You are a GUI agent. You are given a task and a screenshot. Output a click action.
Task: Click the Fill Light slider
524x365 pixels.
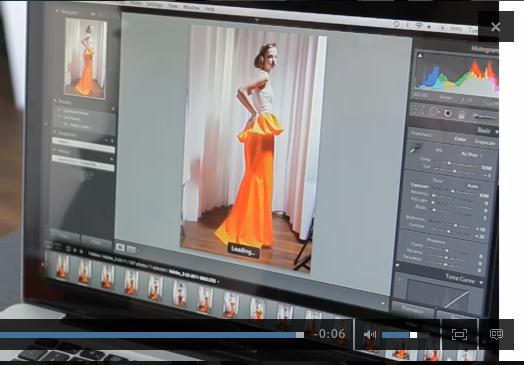tap(452, 205)
